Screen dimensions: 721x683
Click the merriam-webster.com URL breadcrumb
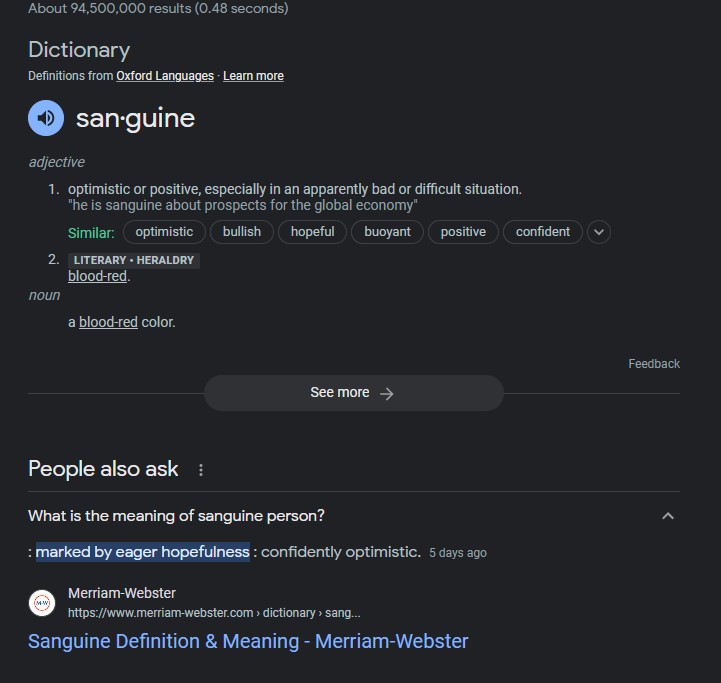(x=214, y=612)
